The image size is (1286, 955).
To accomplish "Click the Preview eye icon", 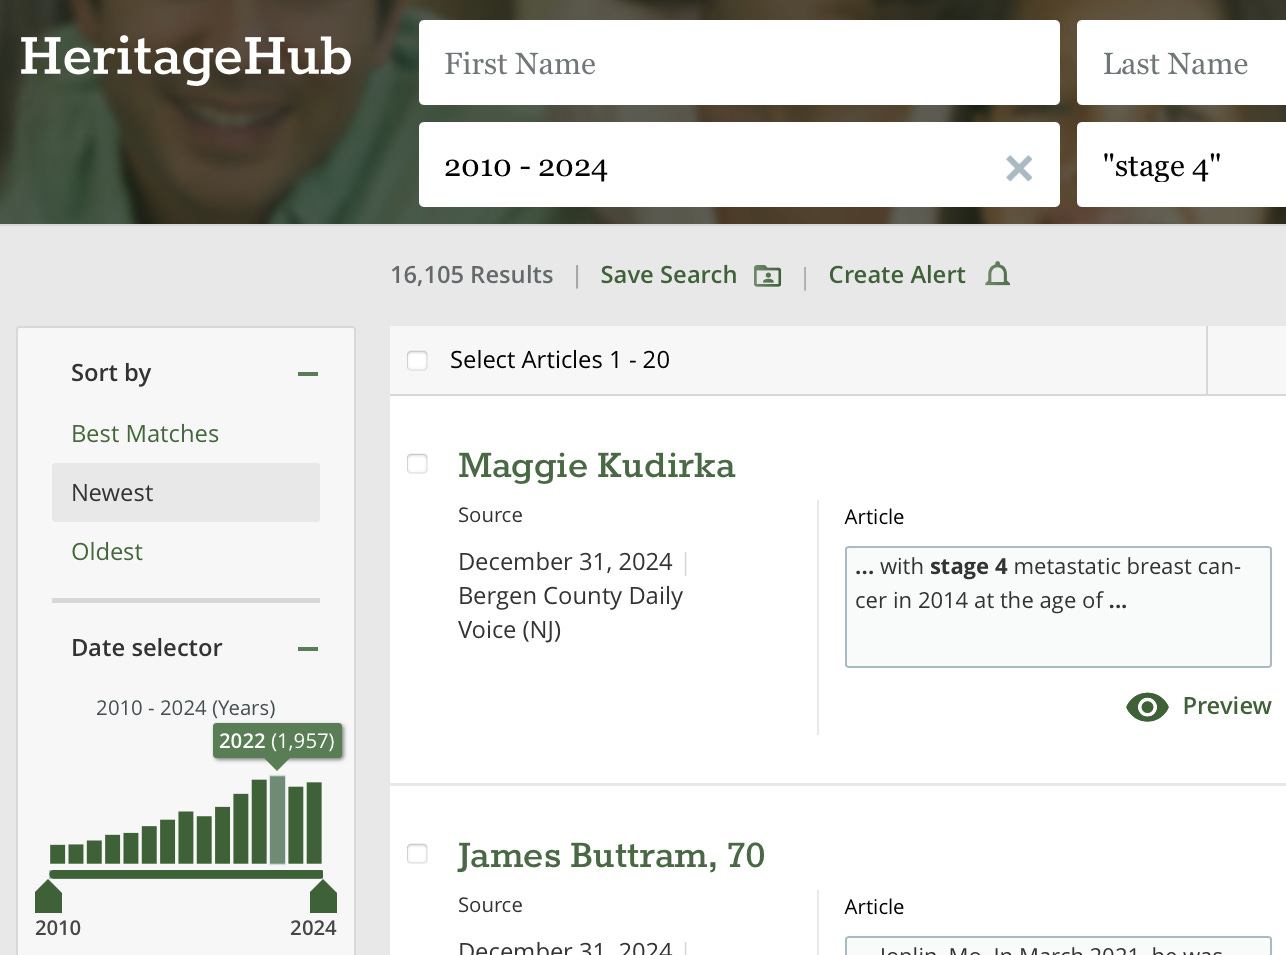I will click(x=1147, y=707).
